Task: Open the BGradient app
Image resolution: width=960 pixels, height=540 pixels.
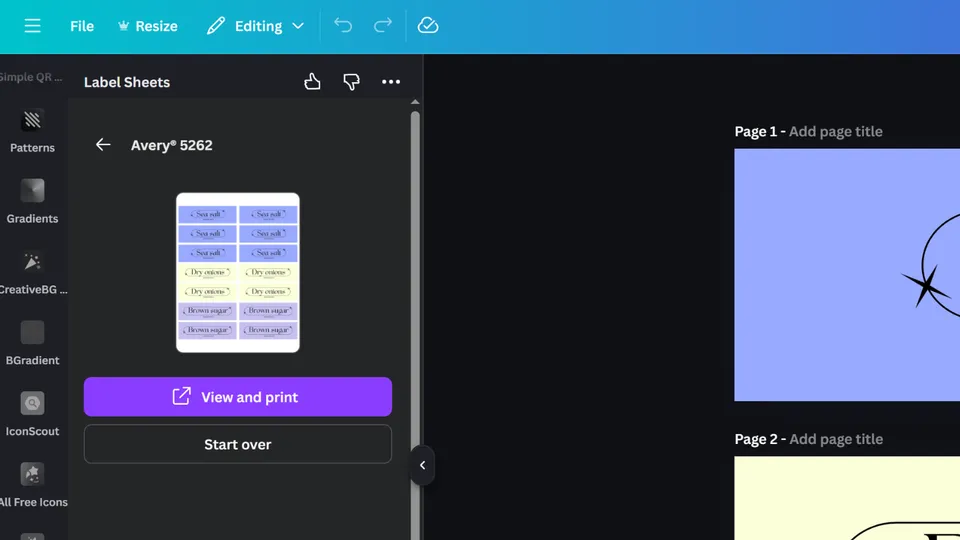Action: click(33, 342)
